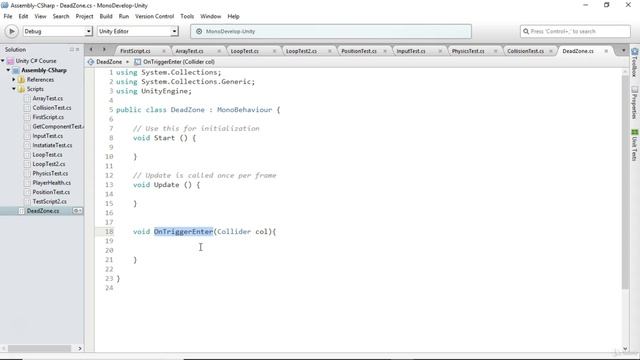Select PlayerHealth.cs in the solution tree
This screenshot has height=360, width=640.
51,183
